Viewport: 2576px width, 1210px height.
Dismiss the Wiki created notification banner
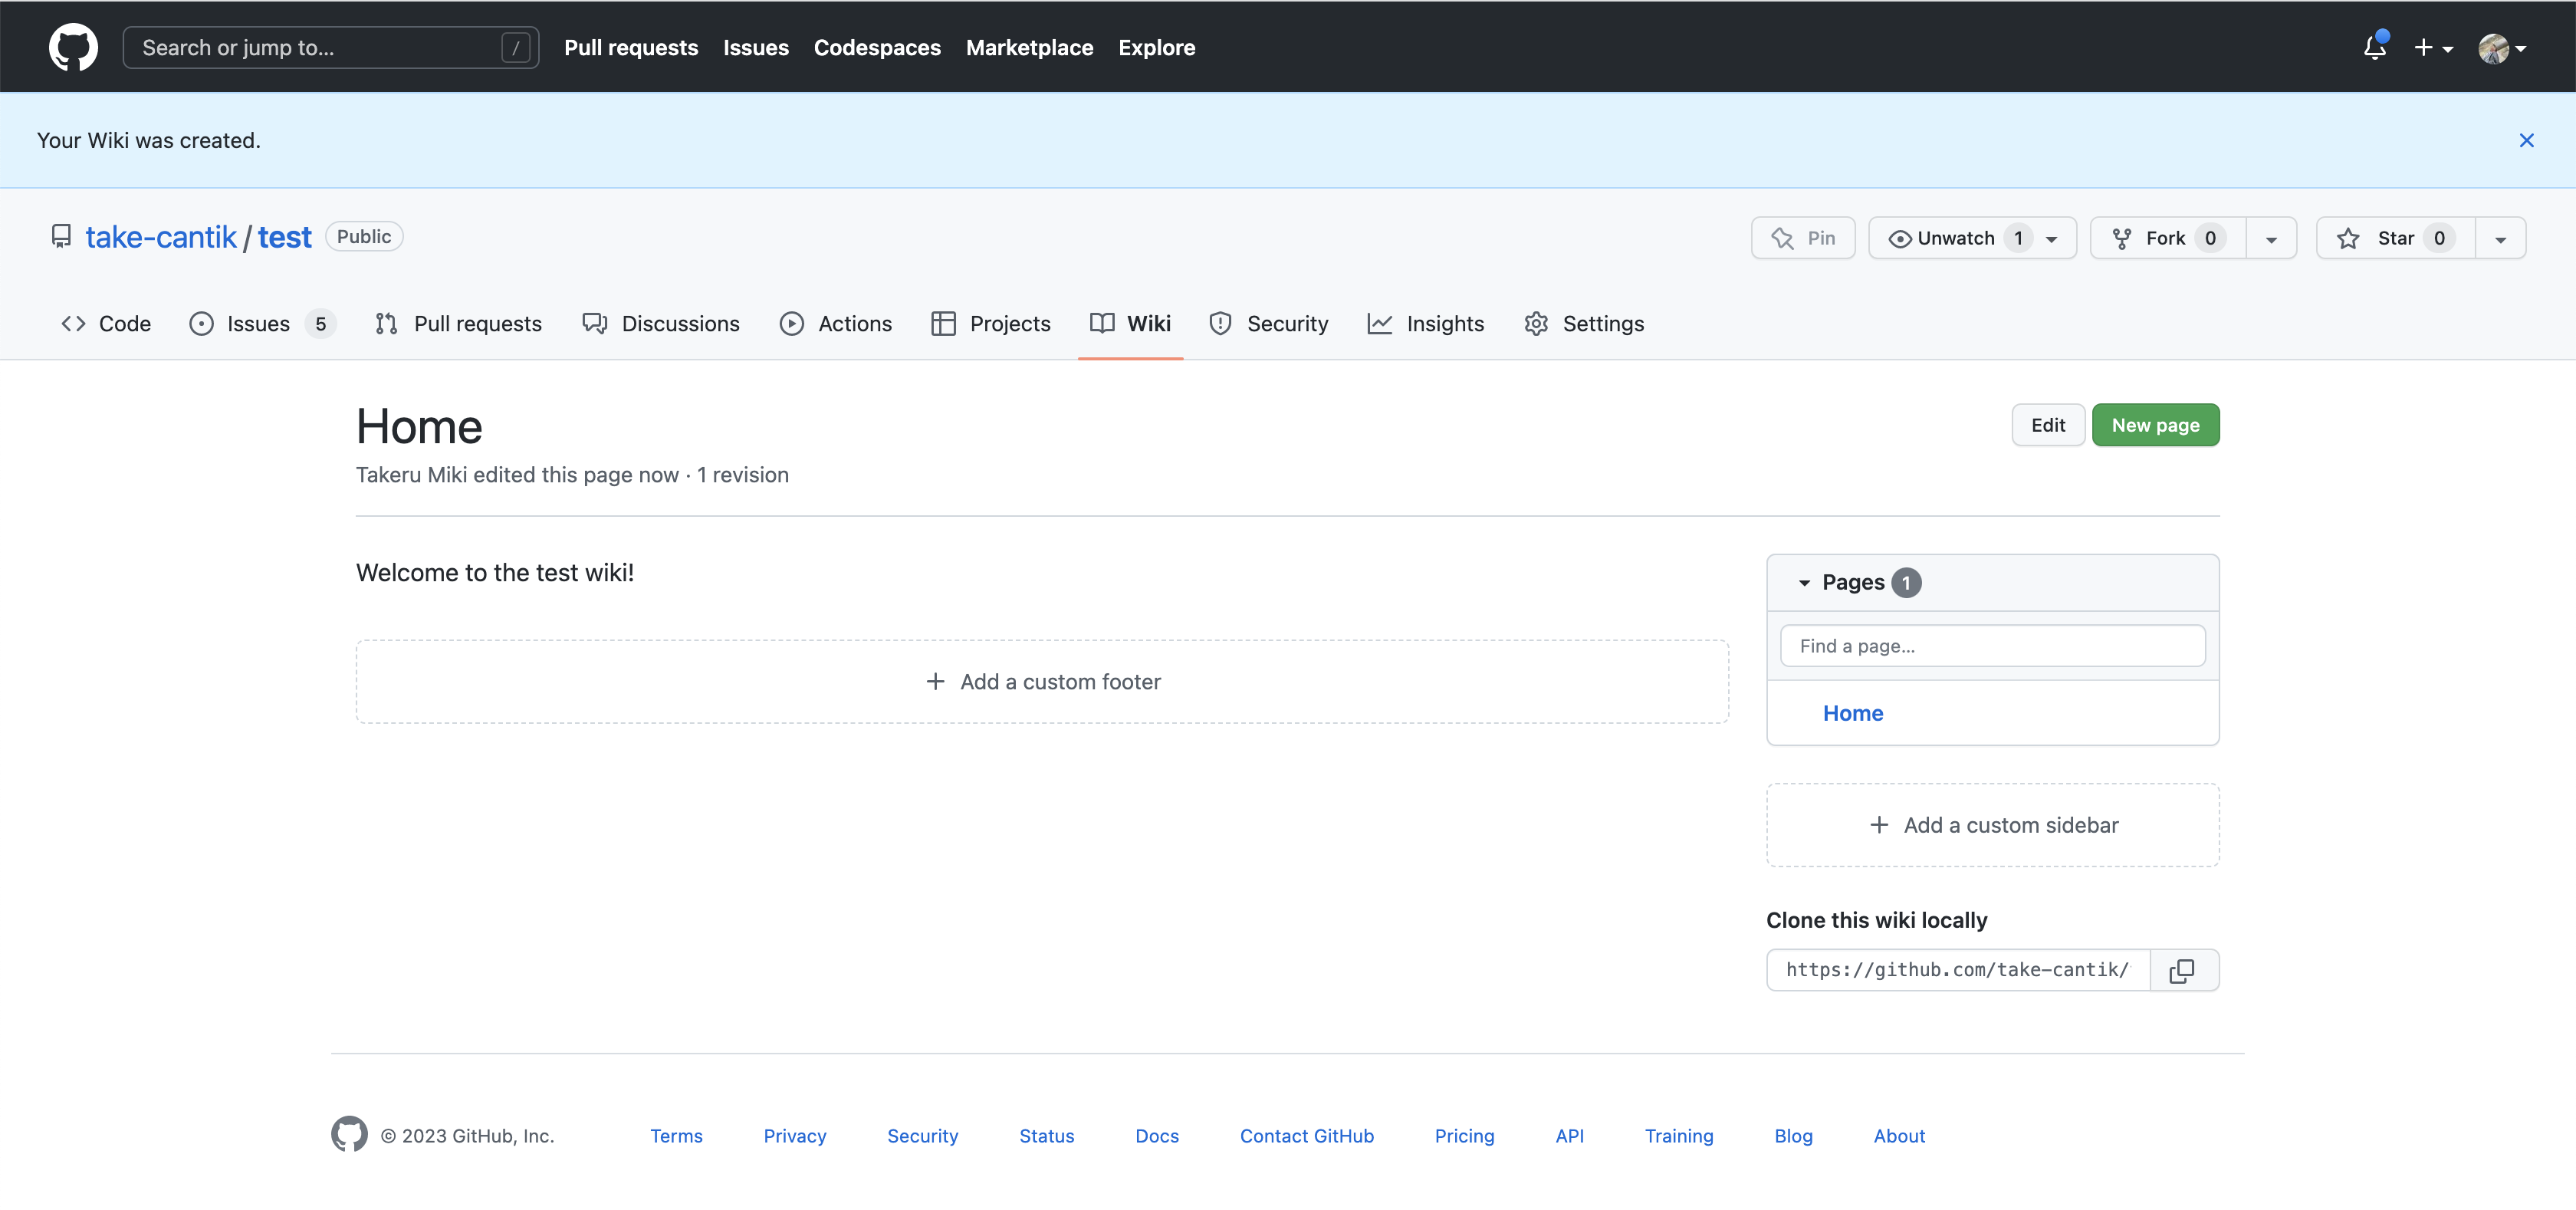coord(2527,140)
